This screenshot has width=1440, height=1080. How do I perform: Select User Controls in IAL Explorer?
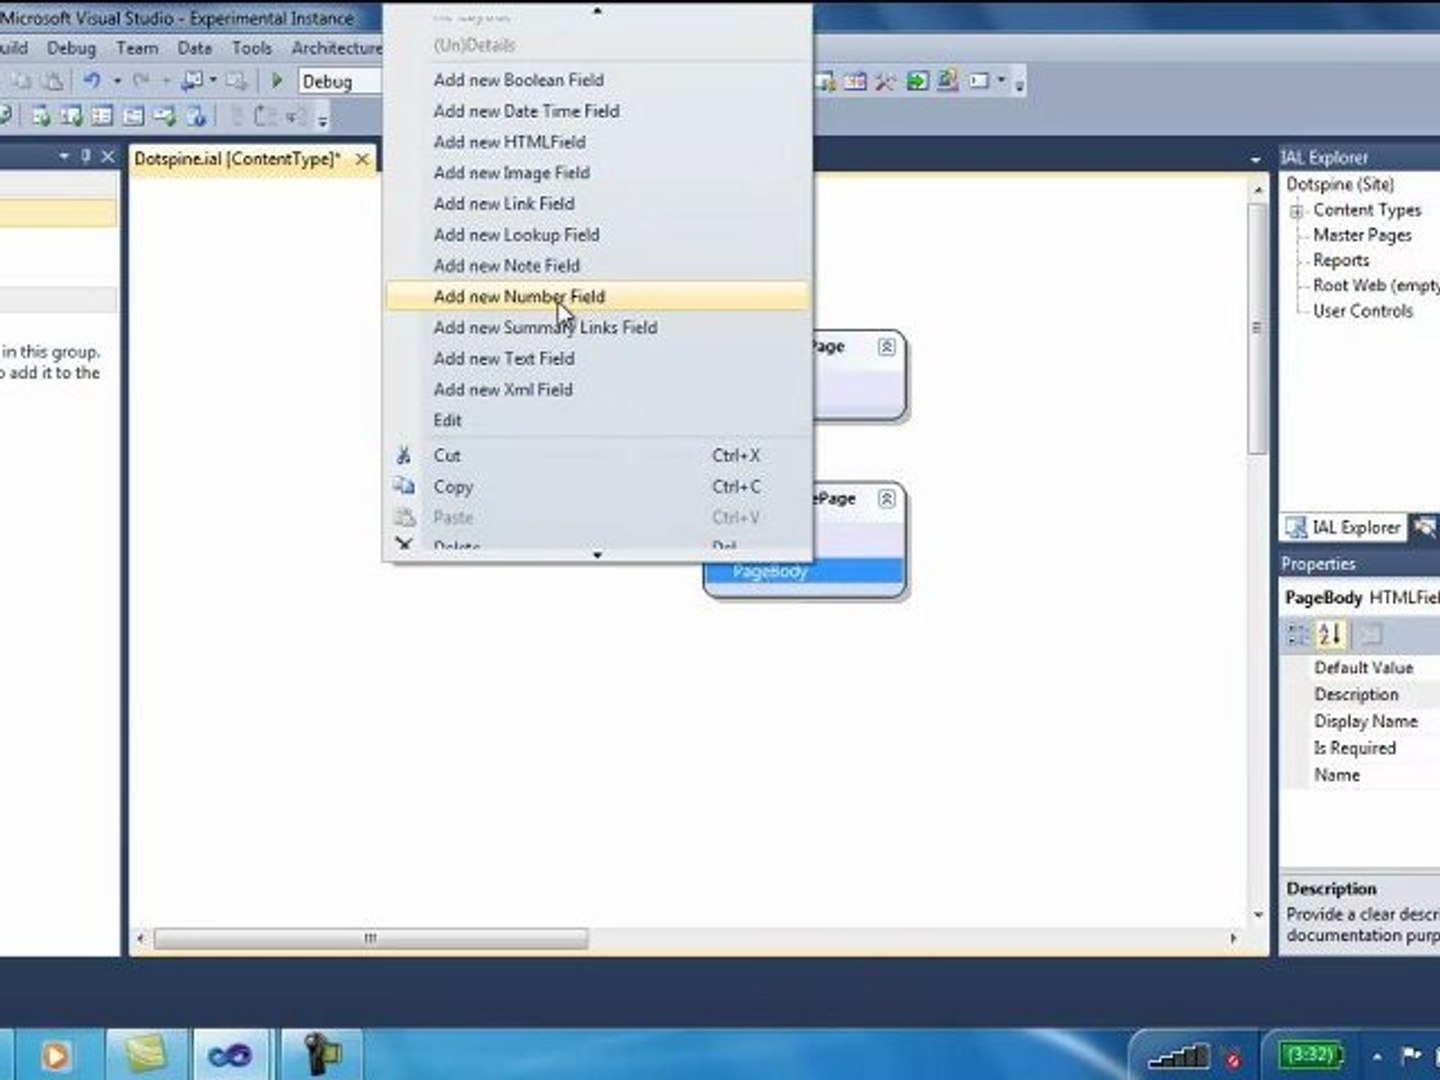[1363, 311]
